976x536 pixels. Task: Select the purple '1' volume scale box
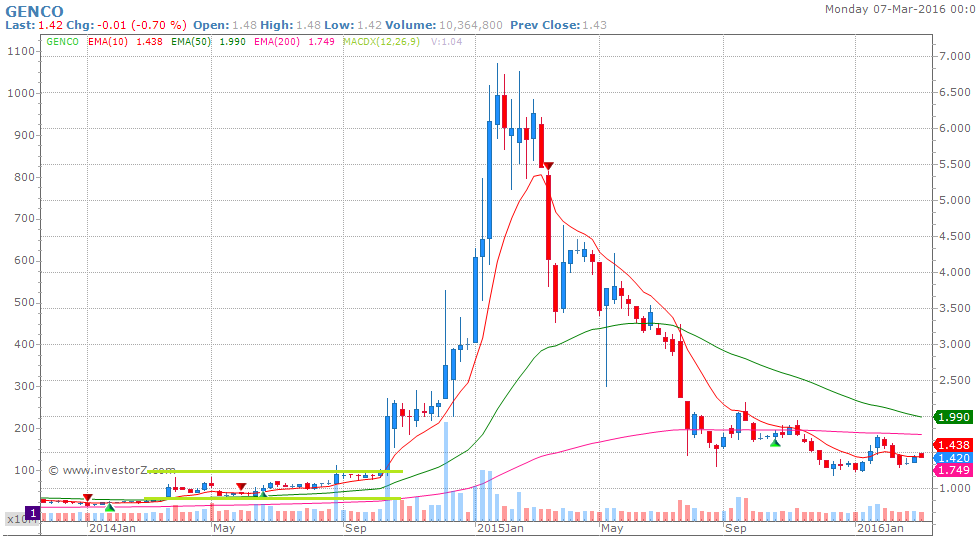tap(32, 514)
